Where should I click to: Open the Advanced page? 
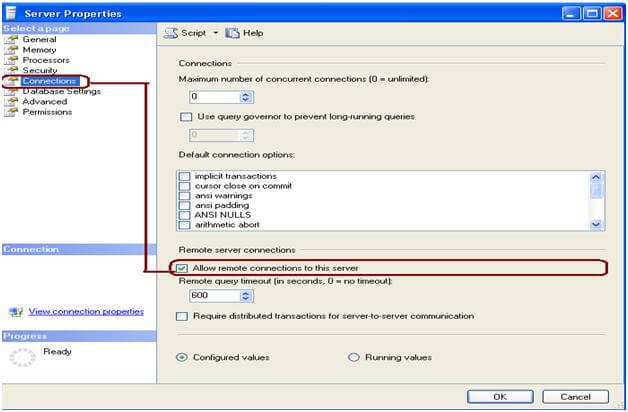click(x=44, y=102)
